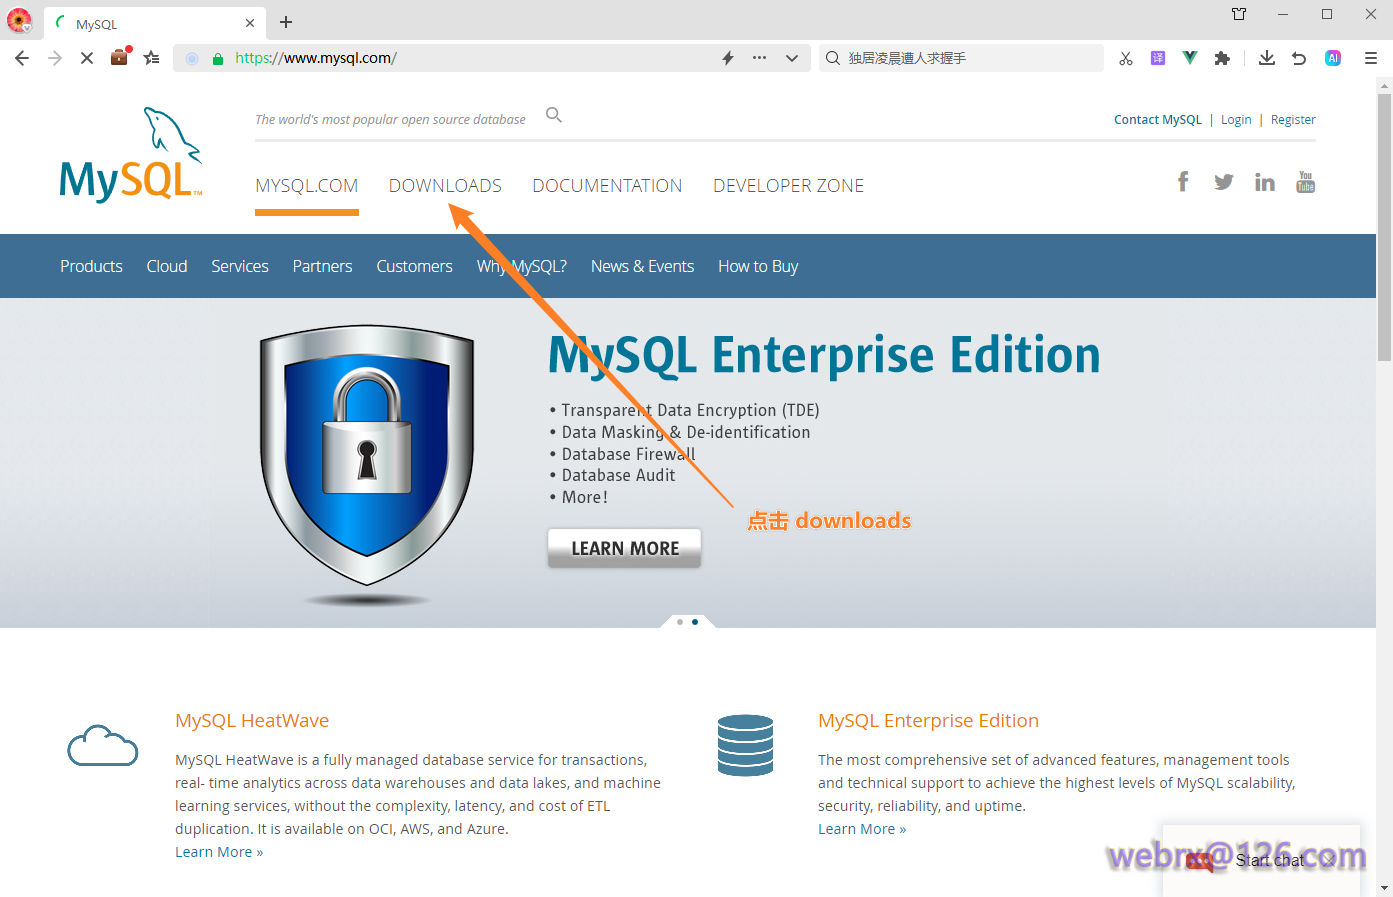This screenshot has width=1393, height=897.
Task: Open MySQL Twitter page icon
Action: (1224, 182)
